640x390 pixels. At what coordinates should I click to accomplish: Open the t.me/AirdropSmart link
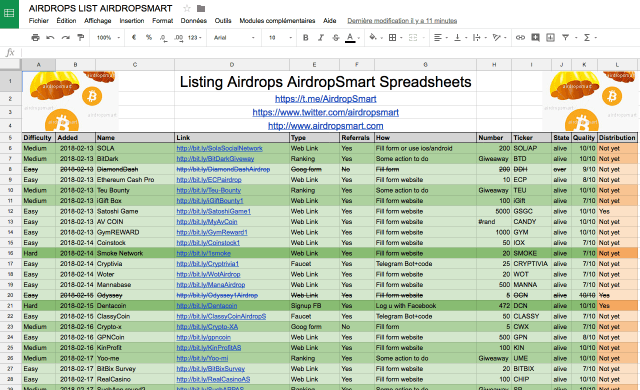click(x=326, y=99)
